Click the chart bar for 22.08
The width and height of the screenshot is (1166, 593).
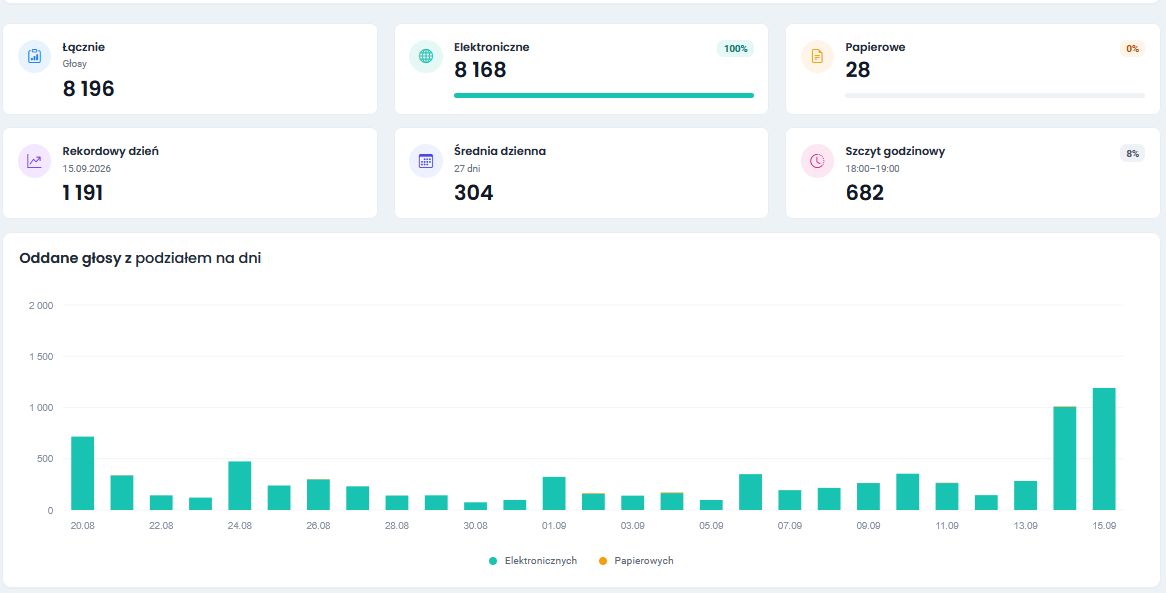[x=161, y=503]
